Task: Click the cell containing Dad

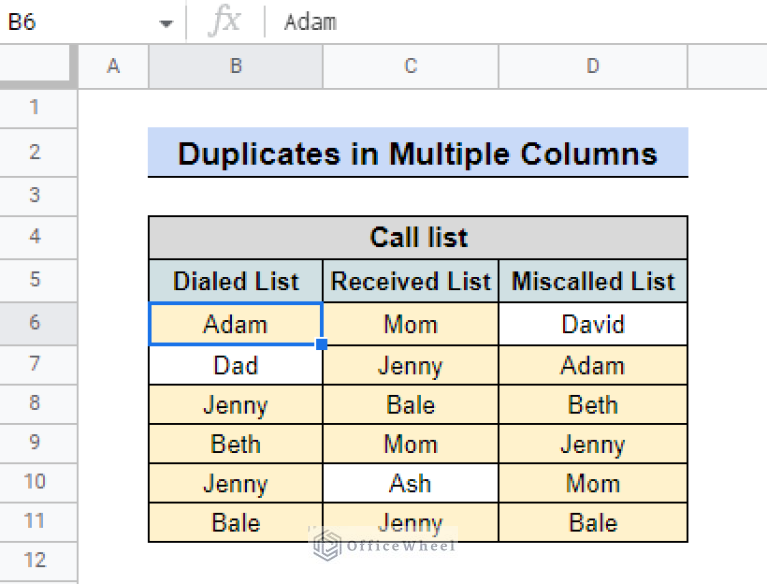Action: pyautogui.click(x=235, y=365)
